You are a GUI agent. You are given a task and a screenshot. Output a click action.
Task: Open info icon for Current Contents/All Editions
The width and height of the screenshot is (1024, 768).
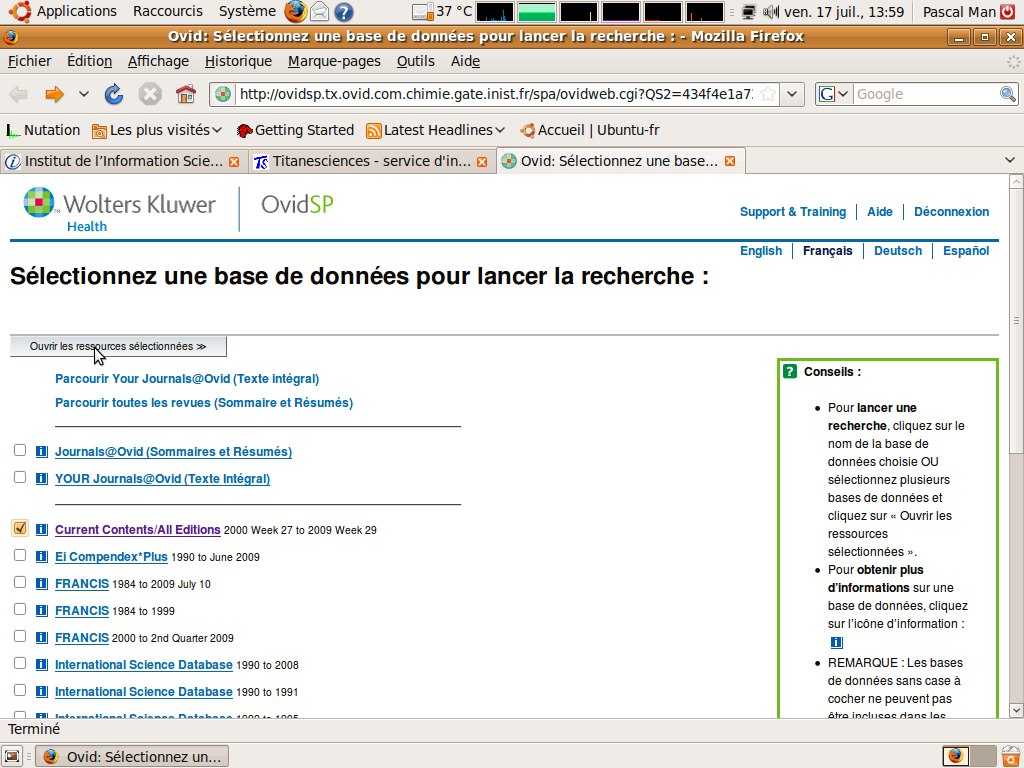[42, 529]
